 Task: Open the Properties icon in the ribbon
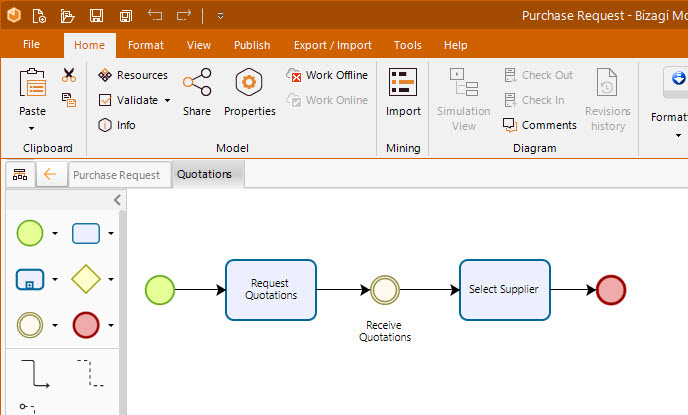tap(249, 92)
